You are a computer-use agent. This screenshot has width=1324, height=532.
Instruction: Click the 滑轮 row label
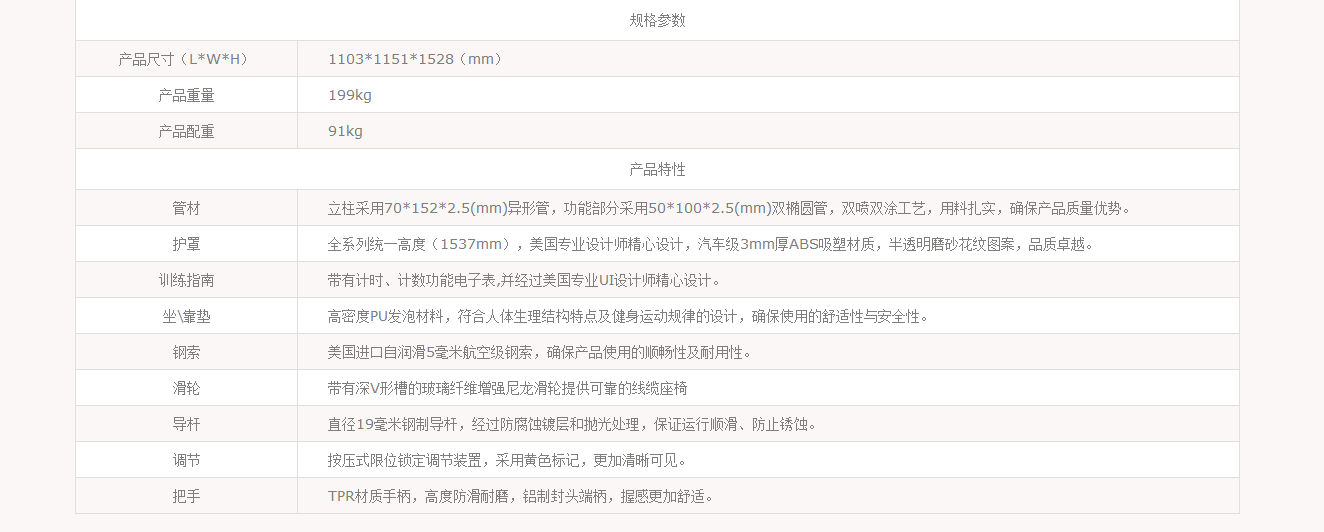coord(186,388)
